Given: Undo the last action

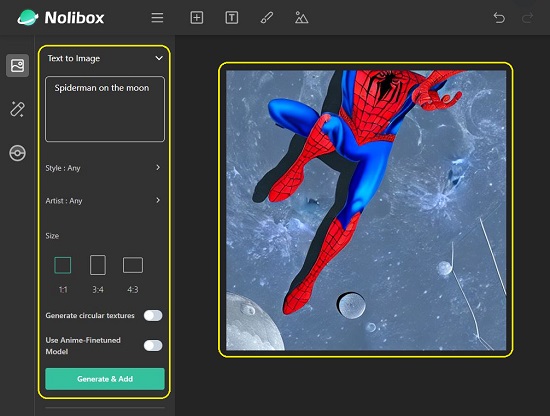Looking at the screenshot, I should point(499,18).
